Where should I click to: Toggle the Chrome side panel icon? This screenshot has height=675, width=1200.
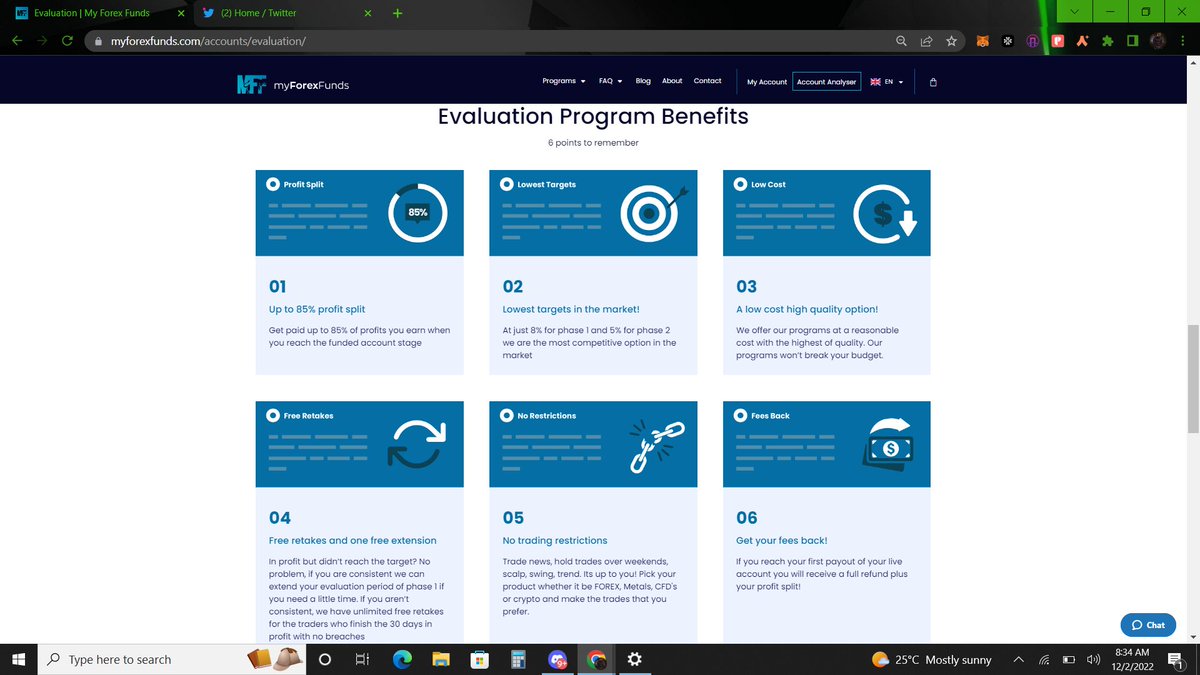coord(1131,41)
